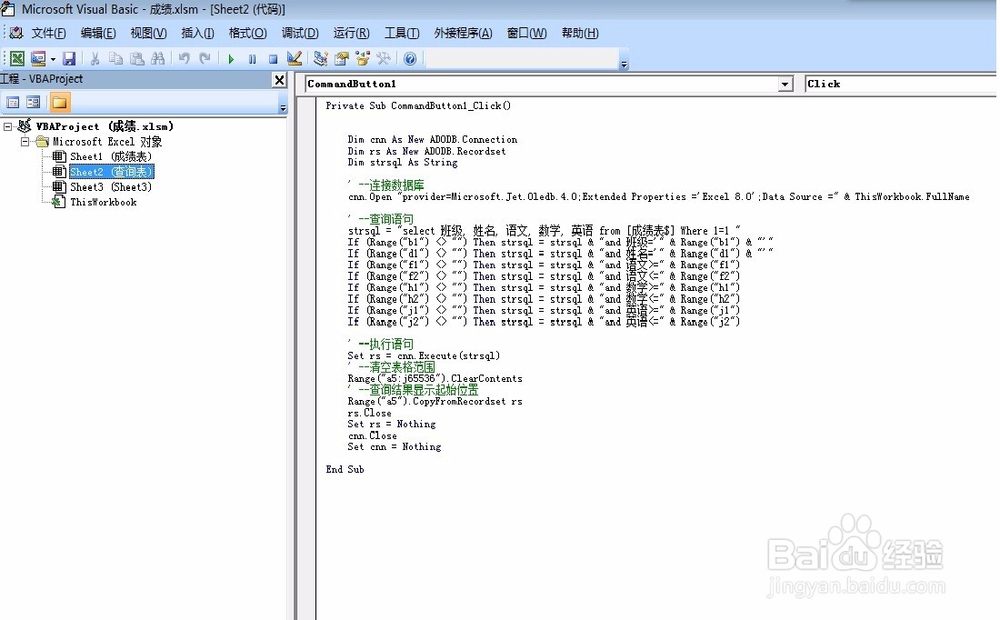Select Sheet3 (Sheet3) in project tree
This screenshot has width=1000, height=620.
tap(111, 187)
